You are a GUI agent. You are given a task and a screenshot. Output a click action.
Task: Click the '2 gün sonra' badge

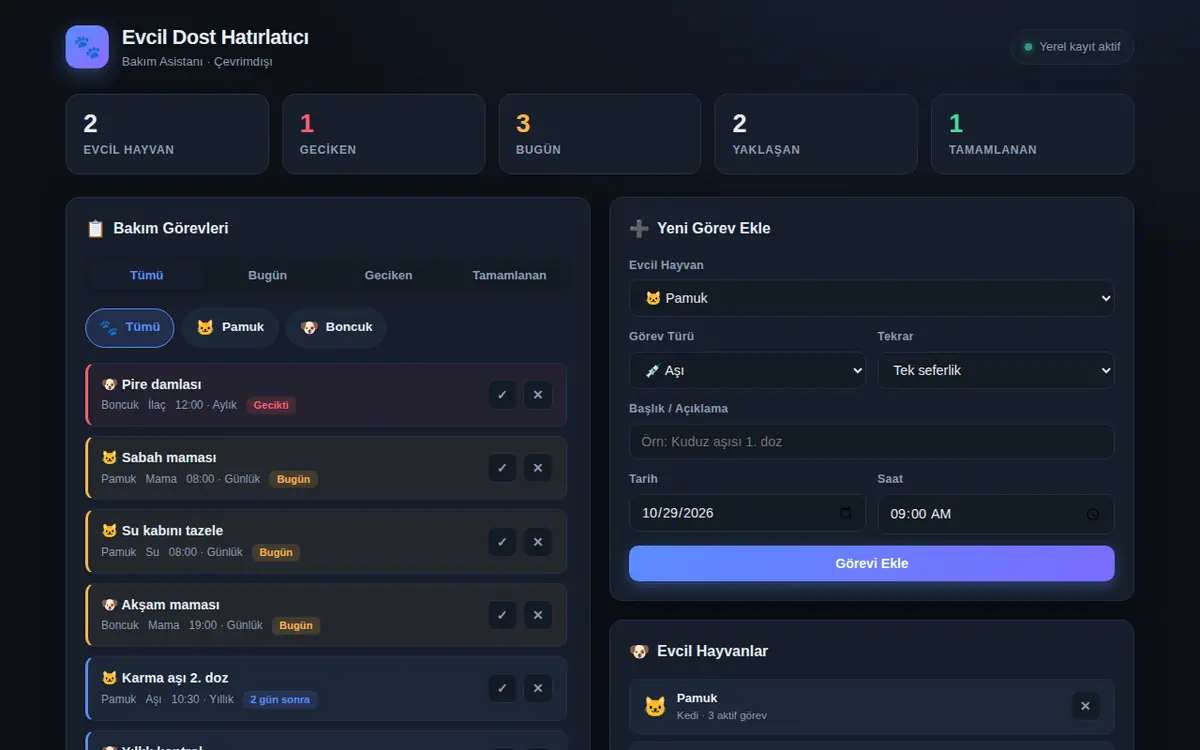click(x=280, y=699)
